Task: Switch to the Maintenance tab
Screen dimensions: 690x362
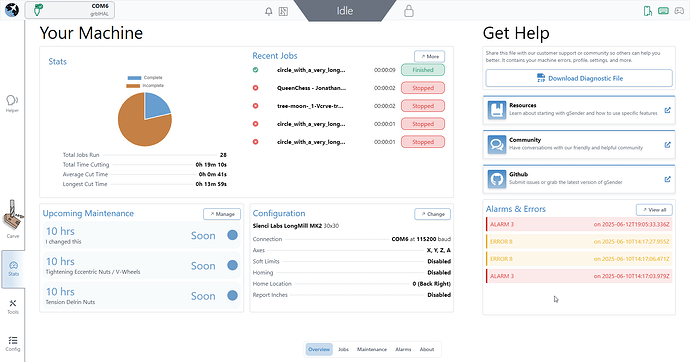Action: point(372,349)
